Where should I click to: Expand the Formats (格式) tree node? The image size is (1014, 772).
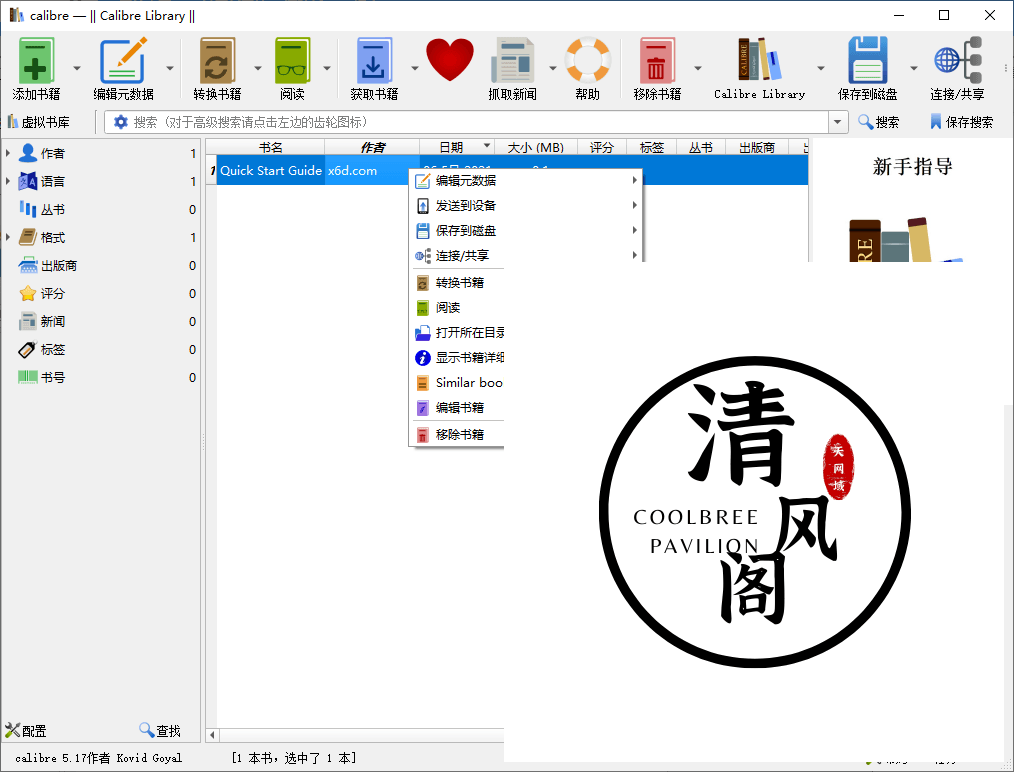click(x=8, y=237)
